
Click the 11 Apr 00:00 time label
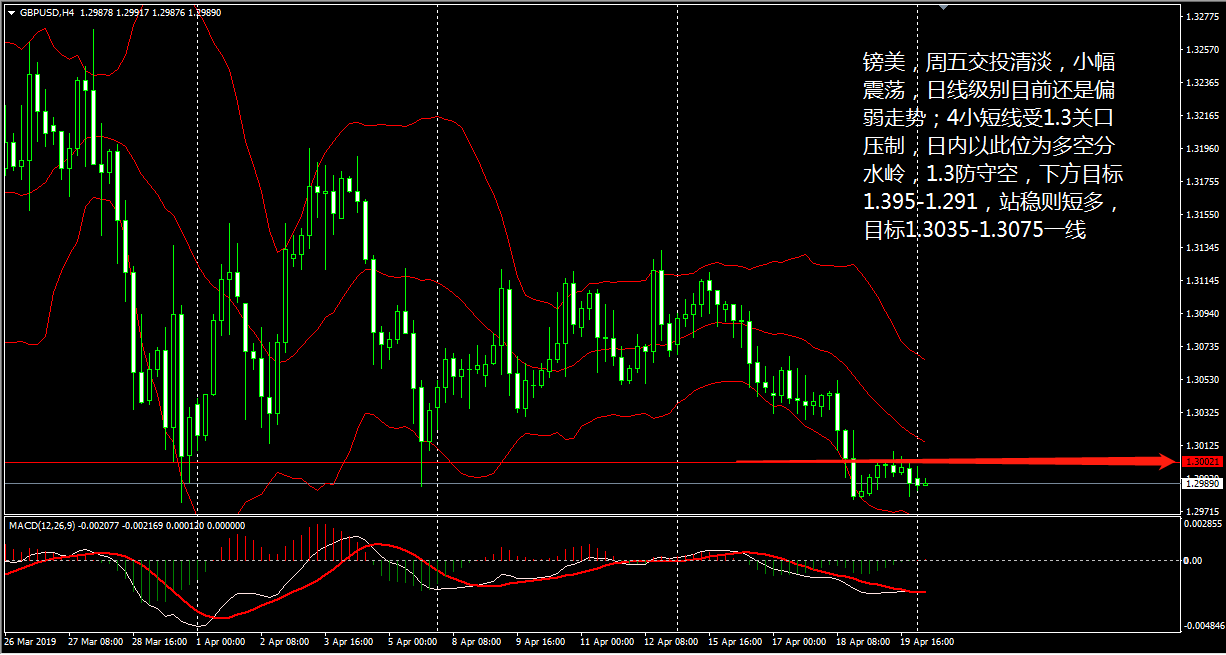pyautogui.click(x=605, y=643)
